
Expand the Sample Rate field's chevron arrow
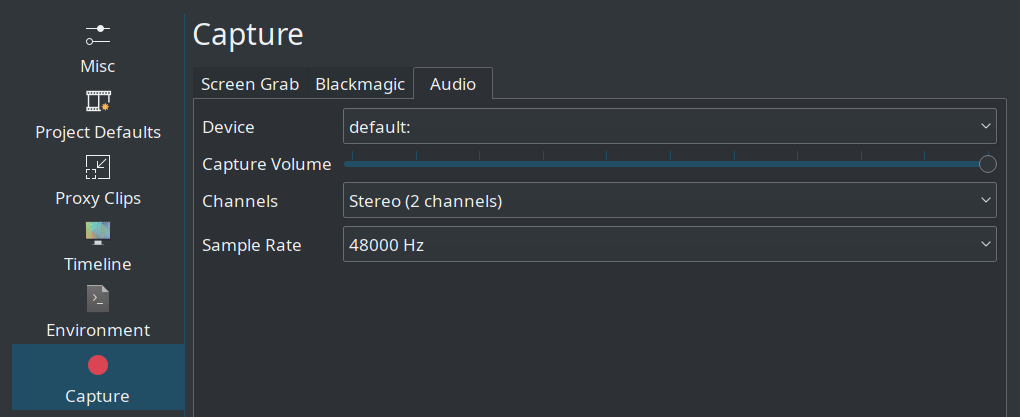pyautogui.click(x=986, y=244)
